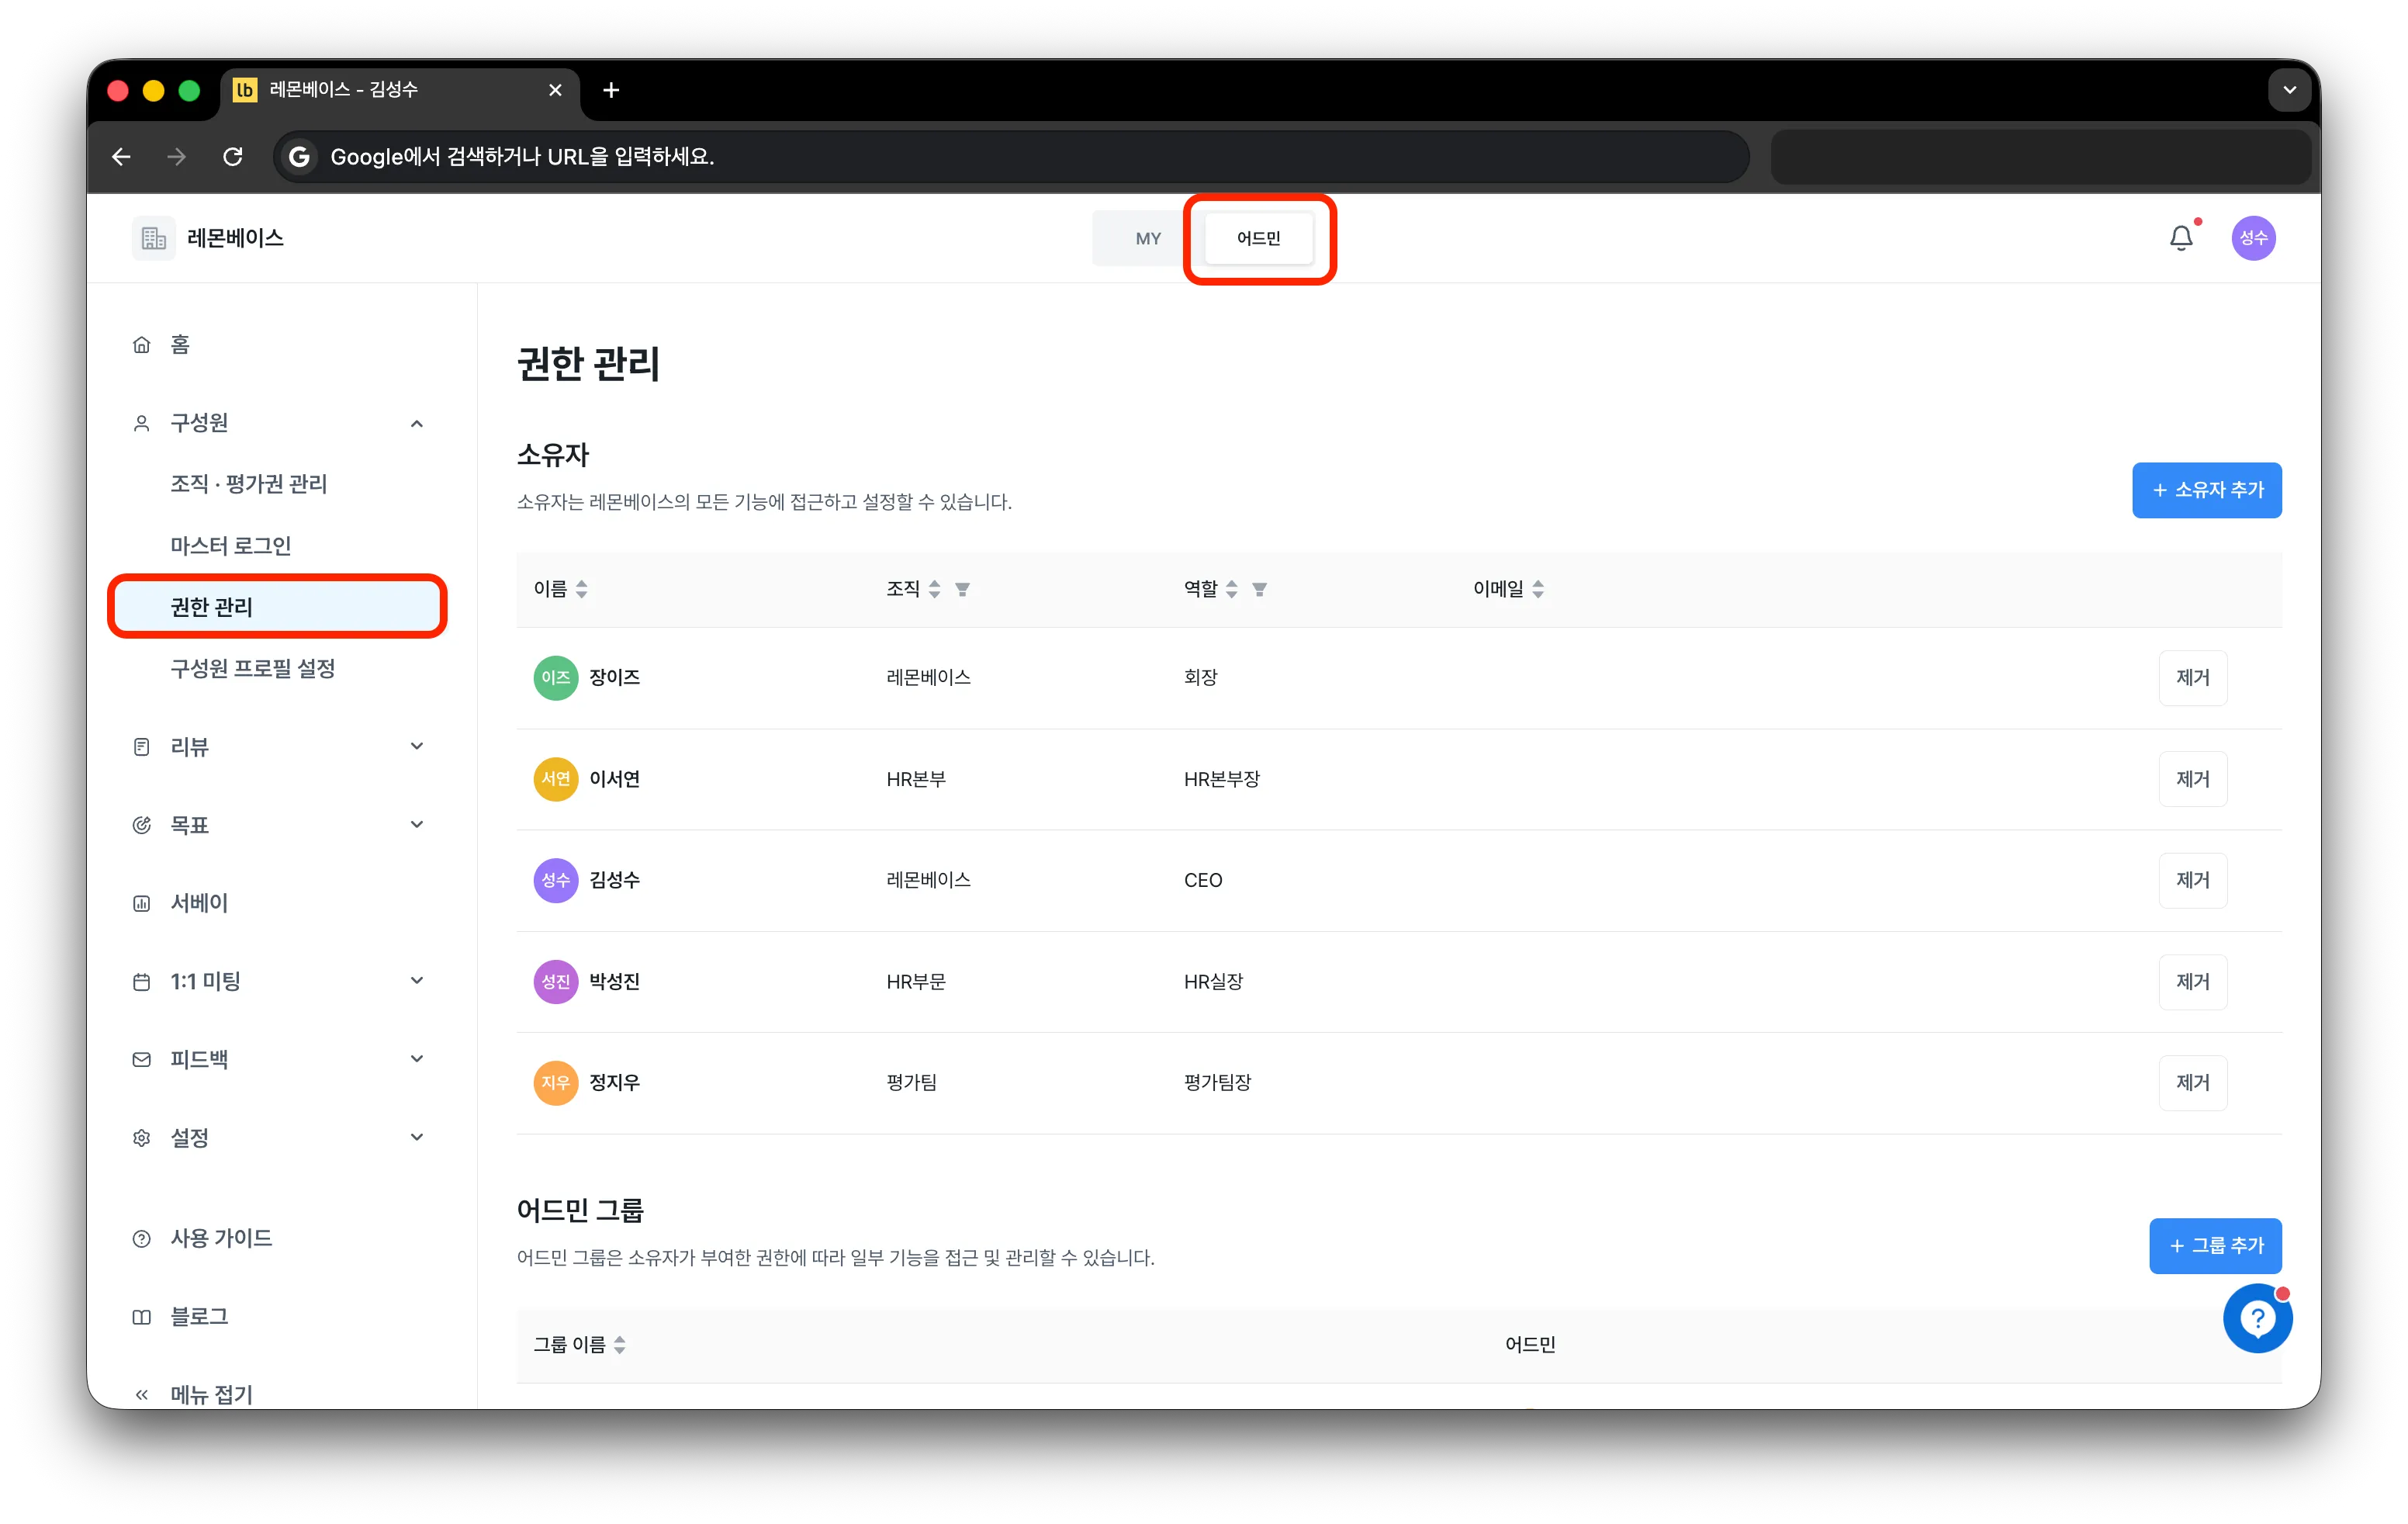Expand the 목표 sidebar section
Screen dimensions: 2408x1524
pyautogui.click(x=417, y=825)
